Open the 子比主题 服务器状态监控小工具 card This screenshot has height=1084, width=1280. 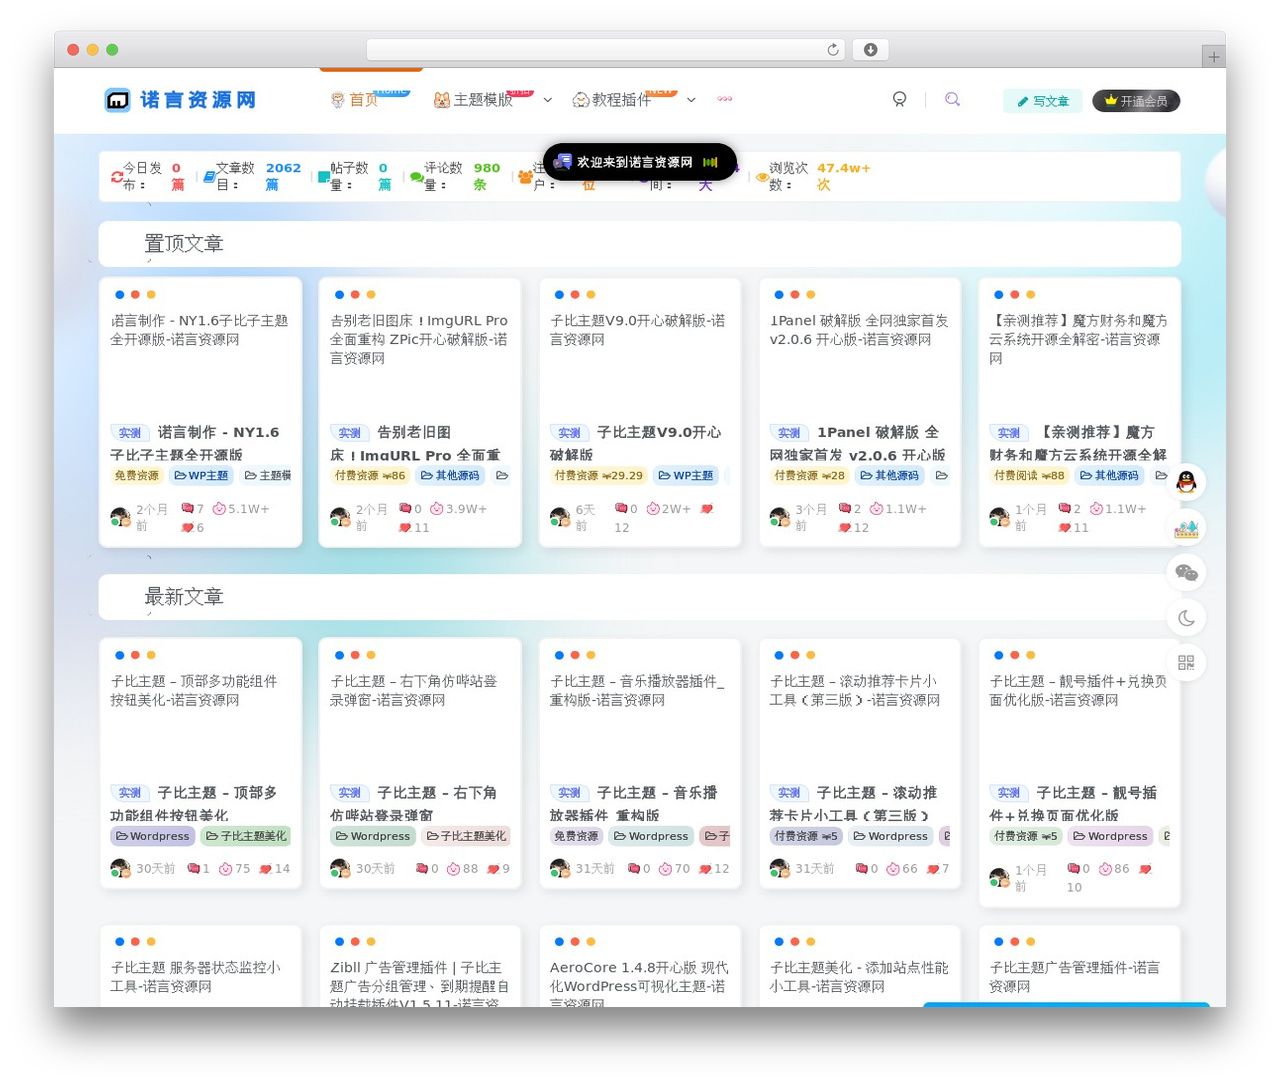tap(200, 966)
